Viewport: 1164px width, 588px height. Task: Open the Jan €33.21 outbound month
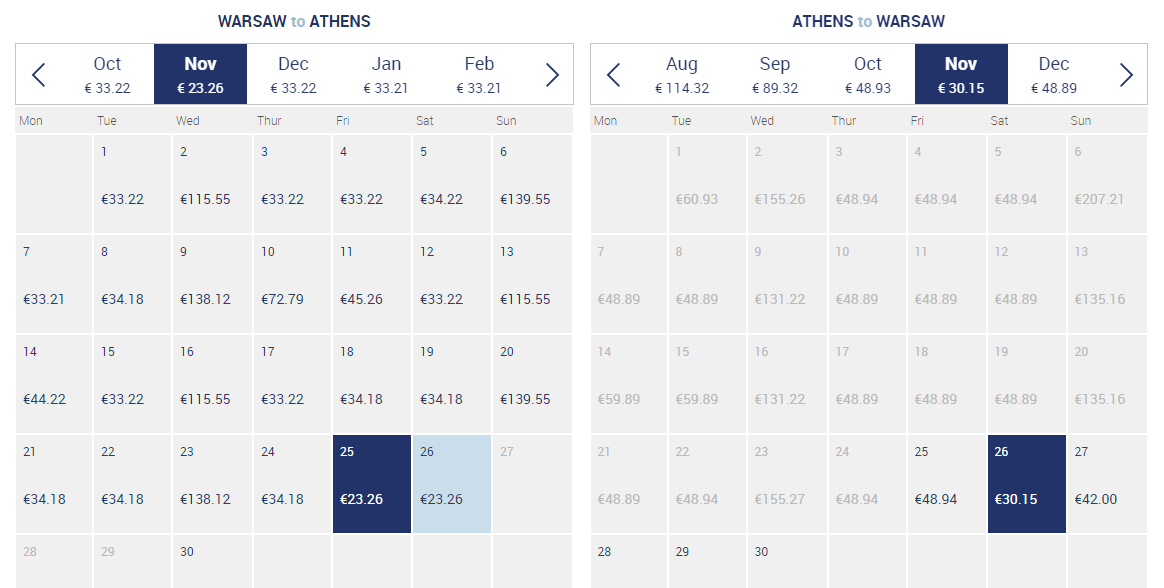pos(386,74)
